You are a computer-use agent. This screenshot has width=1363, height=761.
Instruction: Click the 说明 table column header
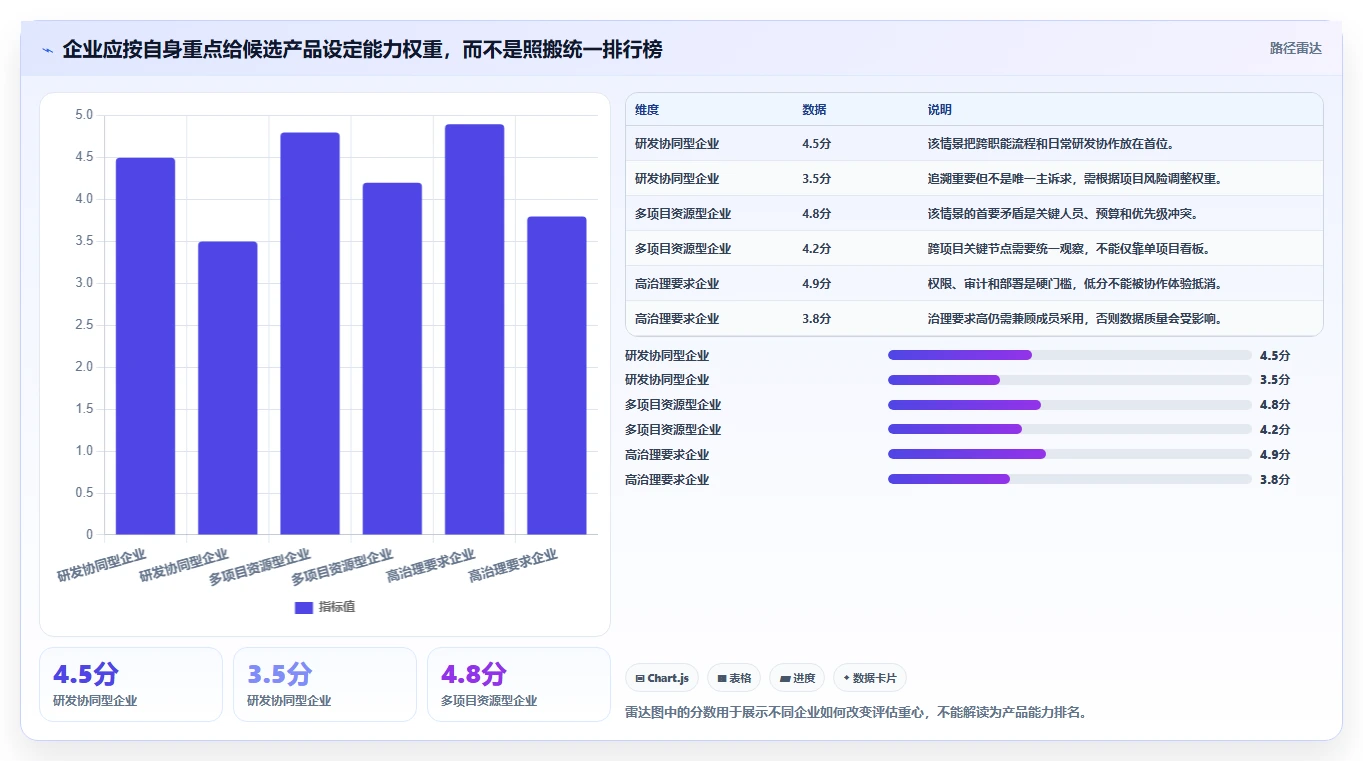pyautogui.click(x=940, y=110)
